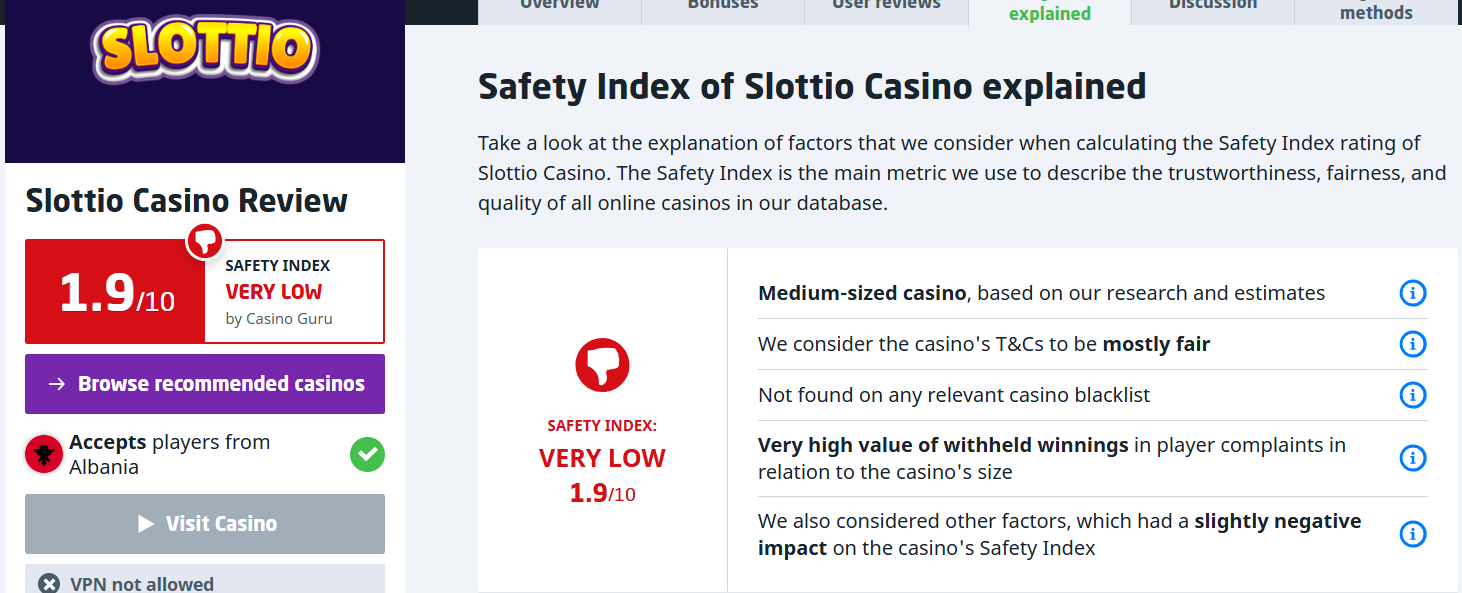Open info on withheld winnings complaints
This screenshot has width=1462, height=593.
1412,458
